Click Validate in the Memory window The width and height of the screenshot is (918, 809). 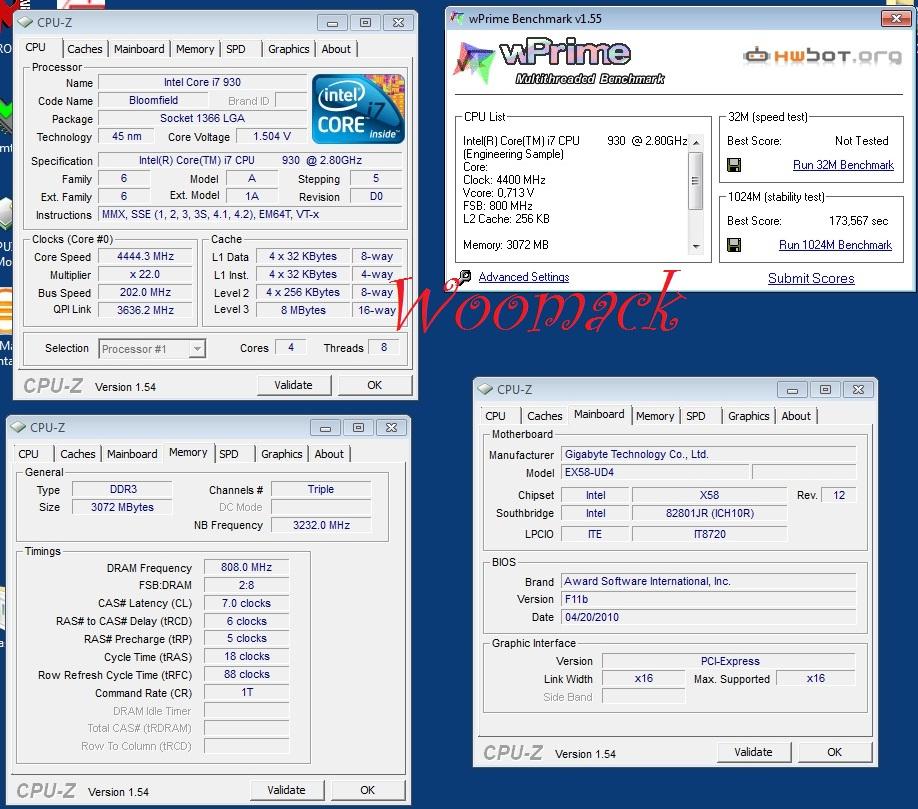tap(287, 790)
